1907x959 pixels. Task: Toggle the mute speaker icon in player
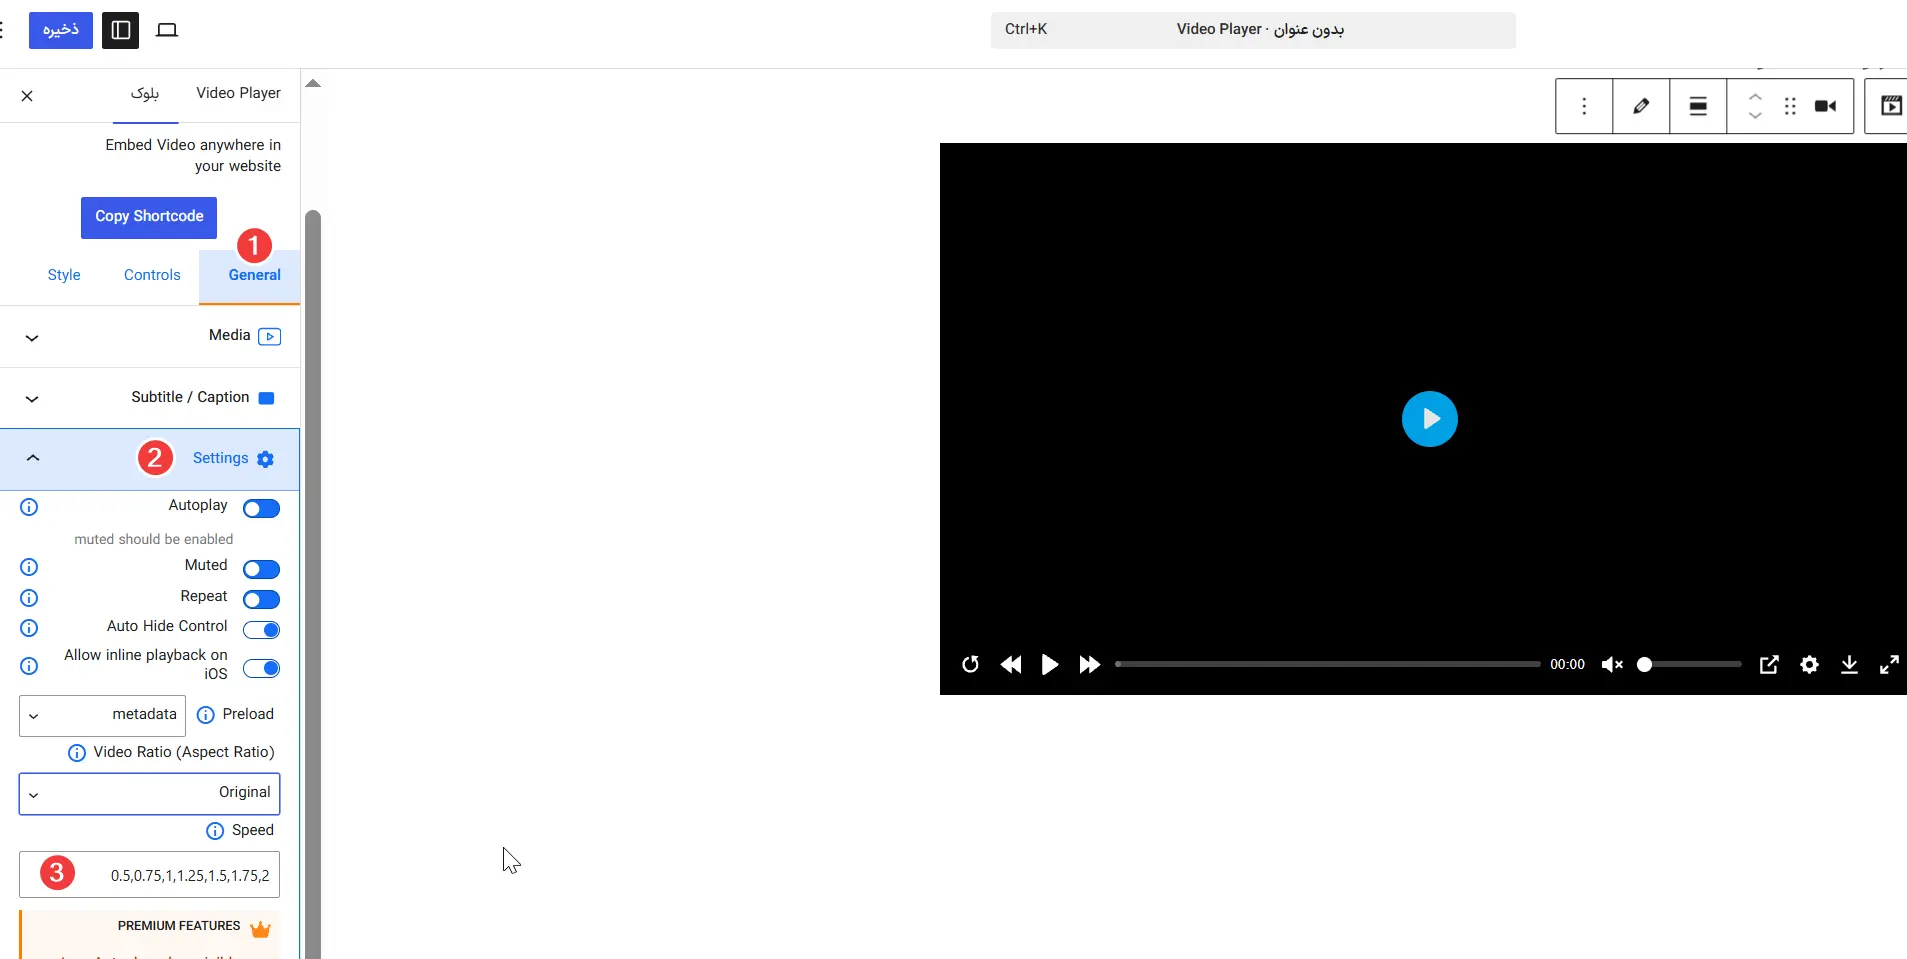coord(1611,664)
